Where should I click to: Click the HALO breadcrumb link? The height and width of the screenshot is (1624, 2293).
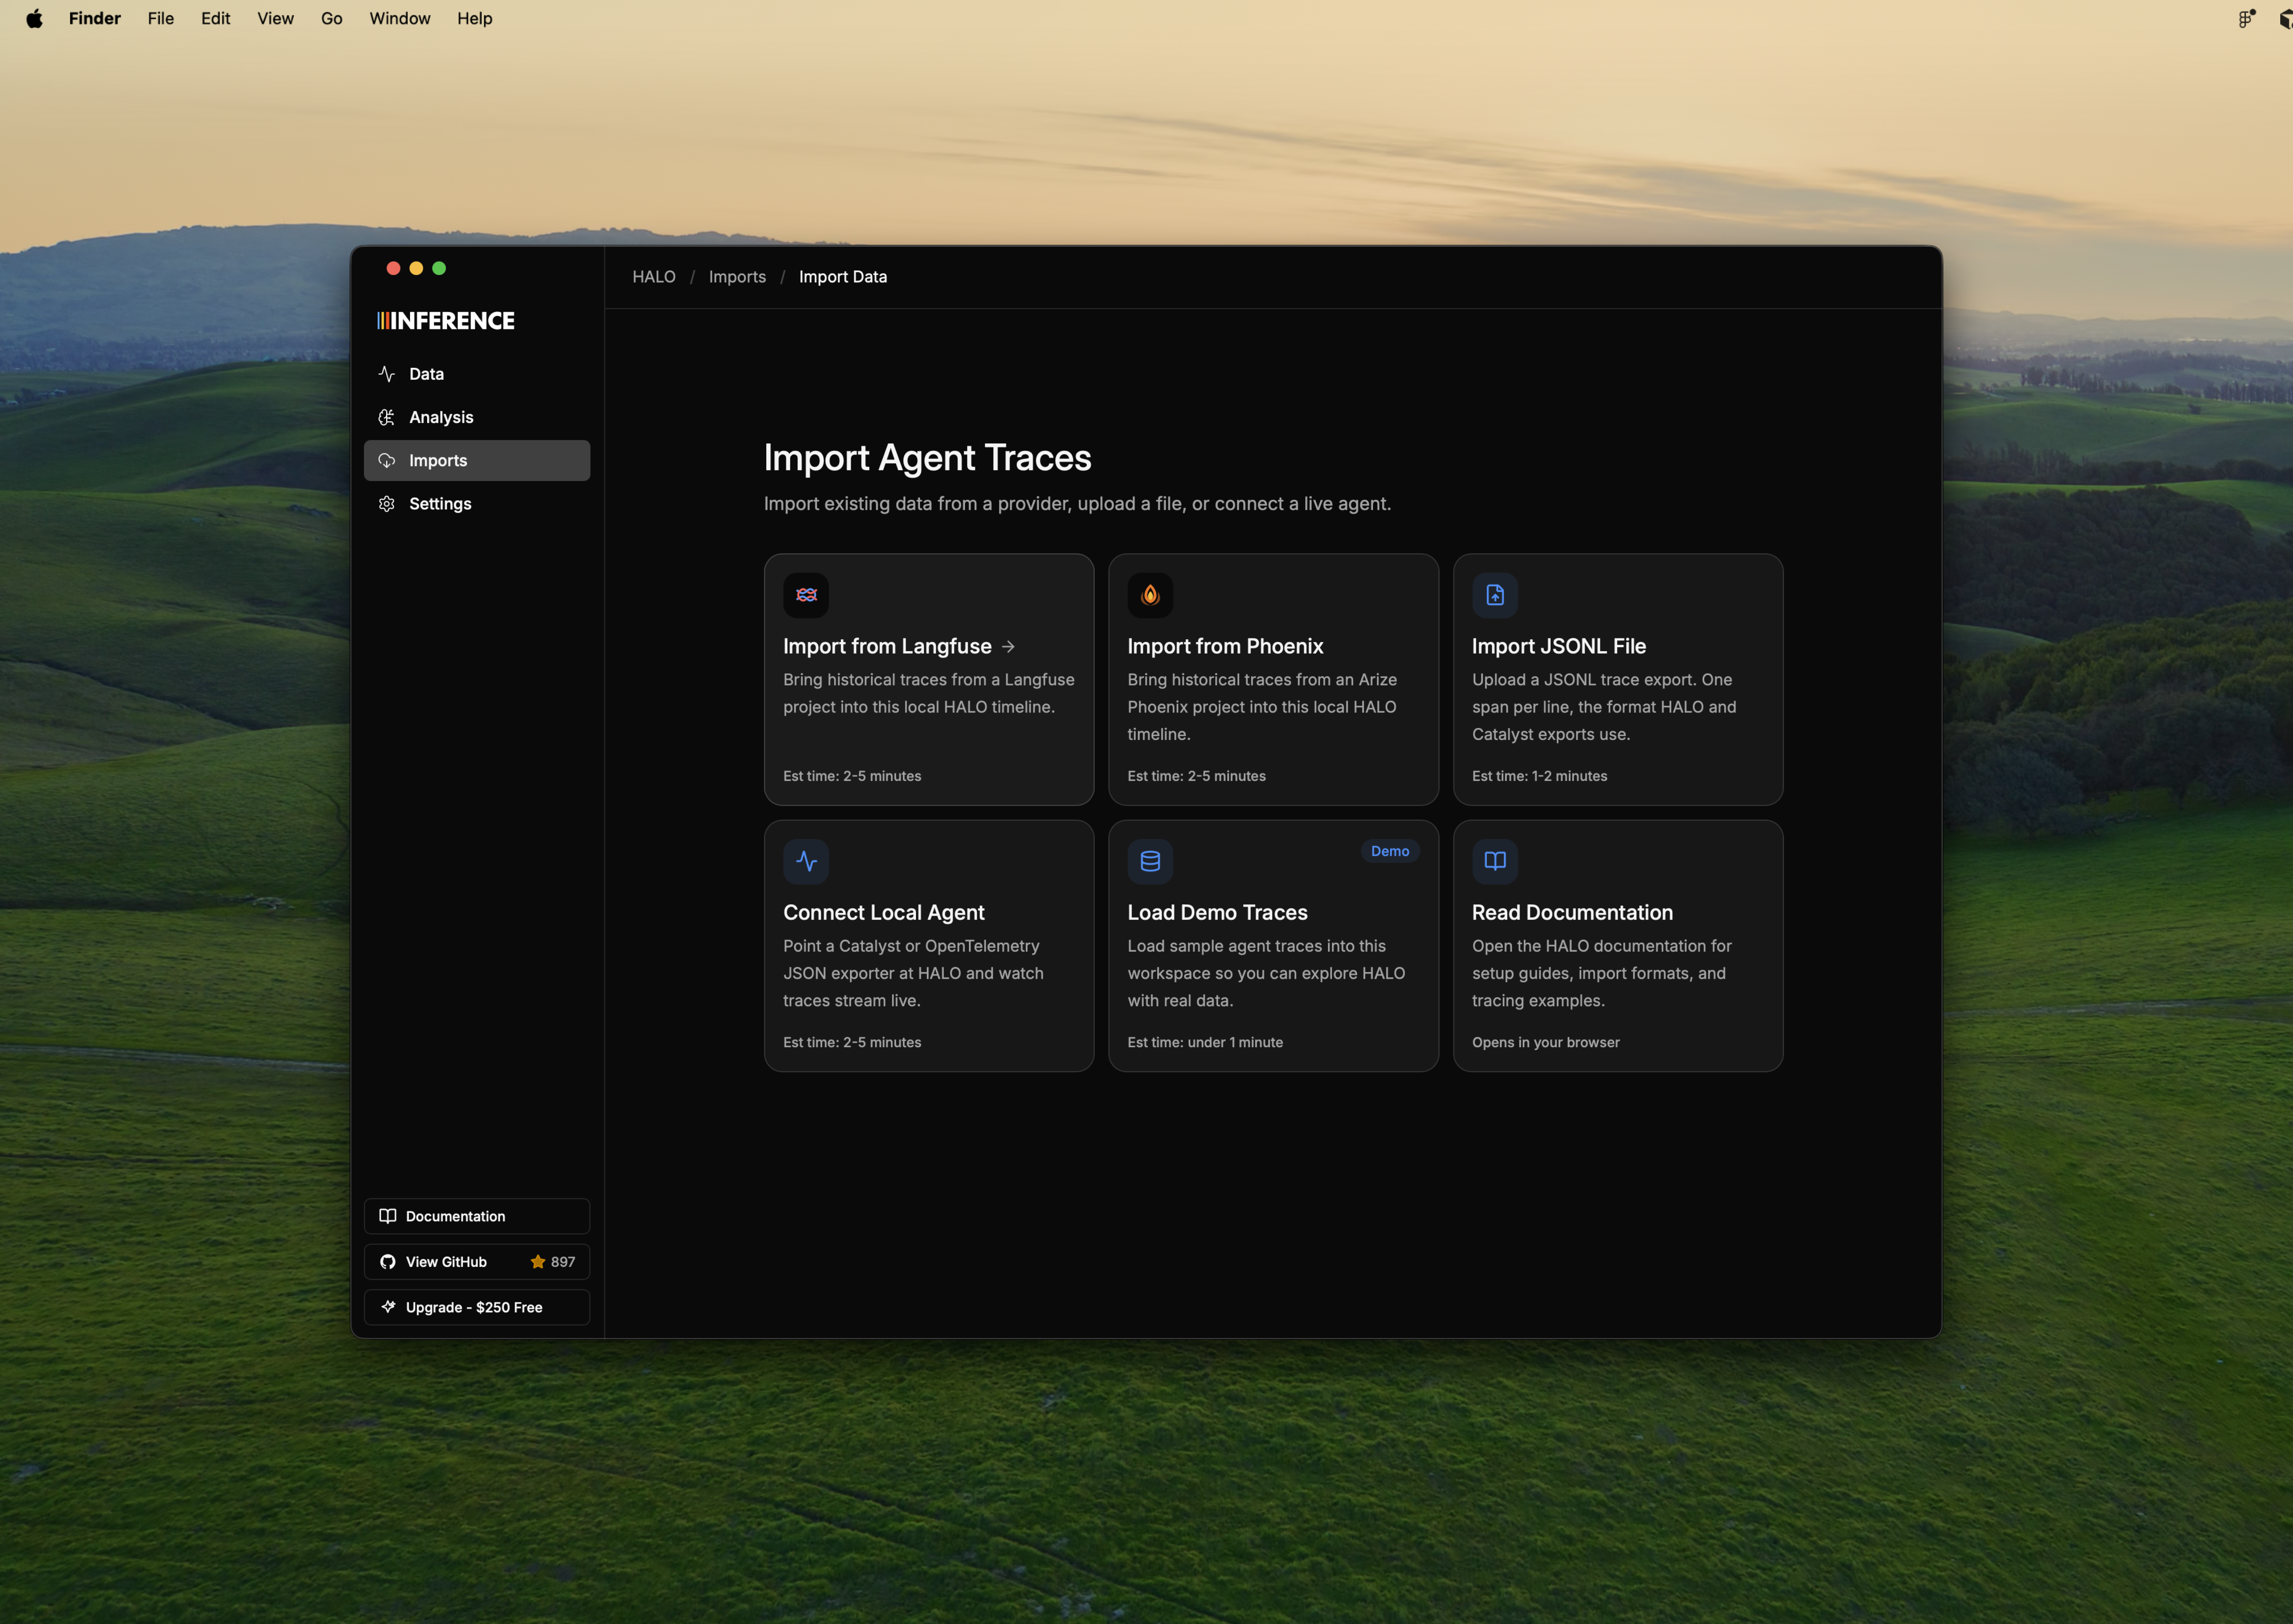point(654,277)
